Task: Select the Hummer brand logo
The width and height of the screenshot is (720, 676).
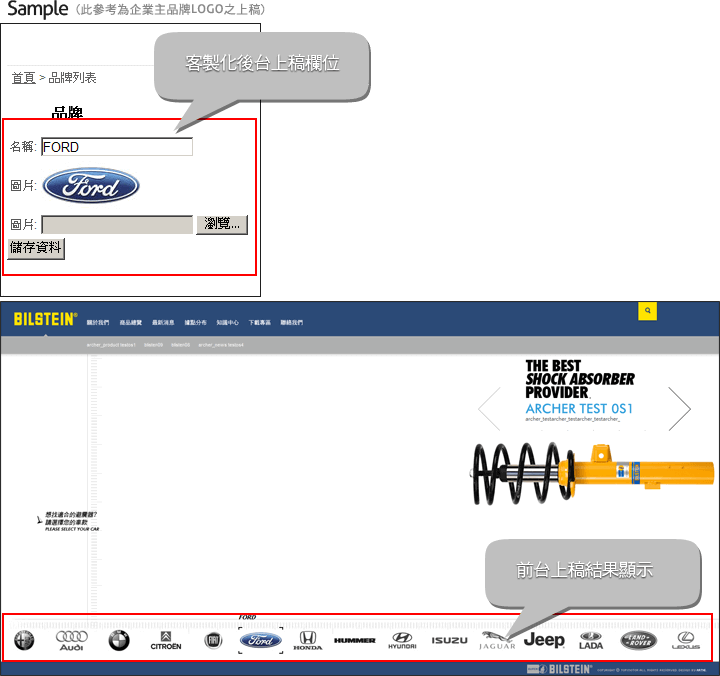Action: (354, 640)
